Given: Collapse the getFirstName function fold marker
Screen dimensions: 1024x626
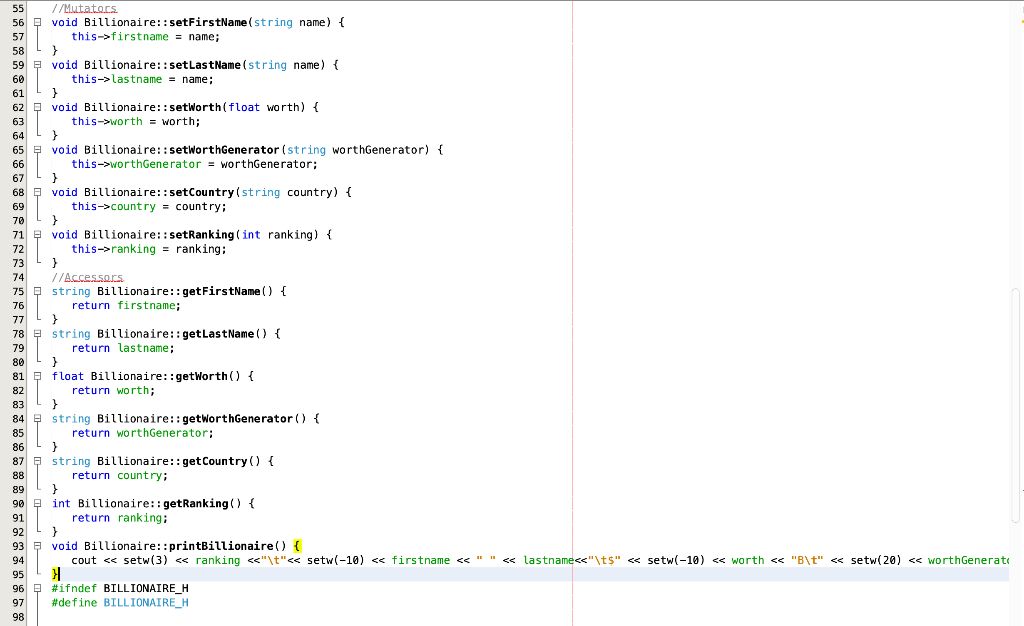Looking at the screenshot, I should tap(36, 291).
